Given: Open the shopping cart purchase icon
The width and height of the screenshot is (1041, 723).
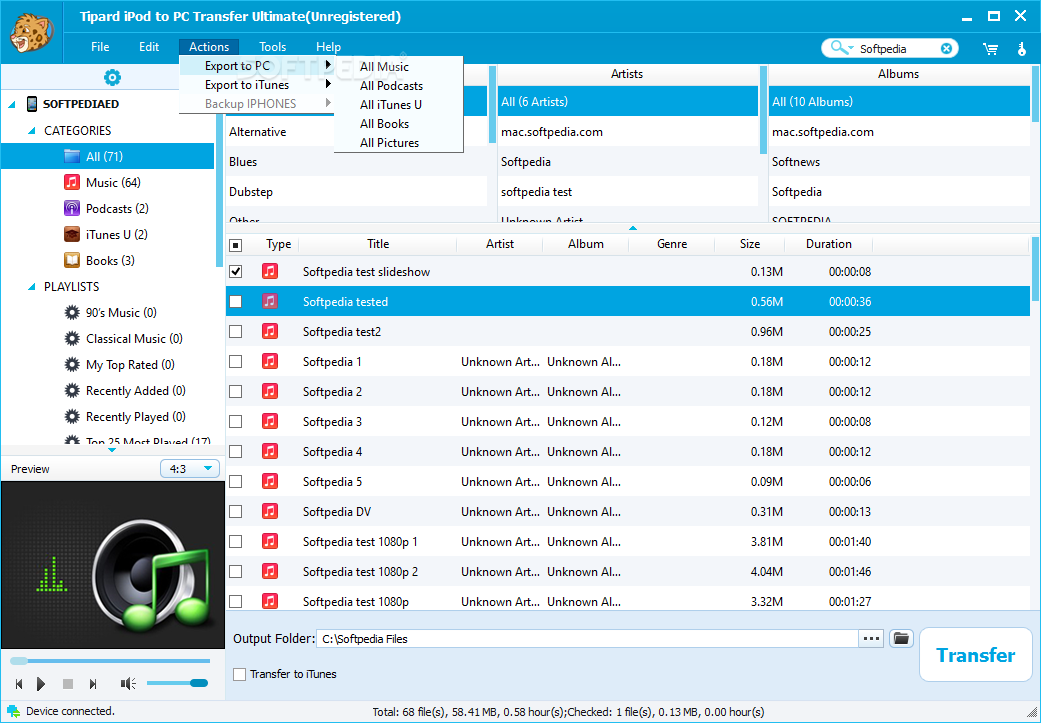Looking at the screenshot, I should point(991,48).
